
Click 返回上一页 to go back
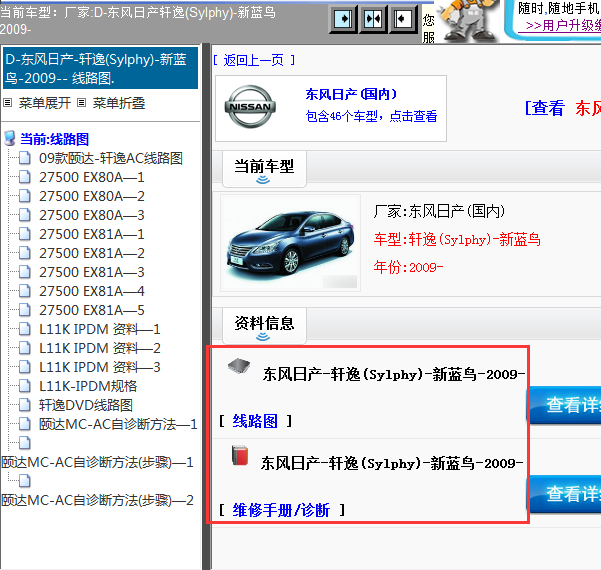point(254,60)
